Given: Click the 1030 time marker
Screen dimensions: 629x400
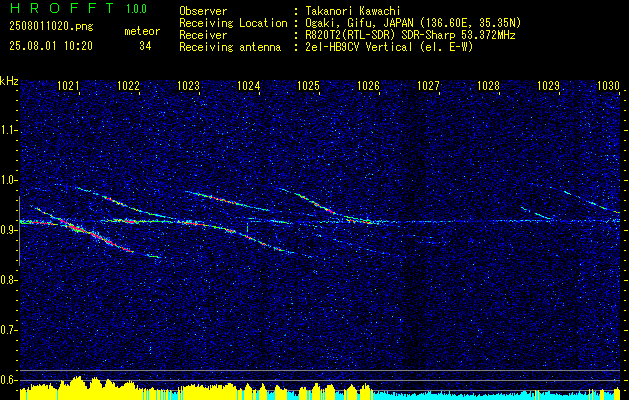Looking at the screenshot, I should tap(608, 85).
